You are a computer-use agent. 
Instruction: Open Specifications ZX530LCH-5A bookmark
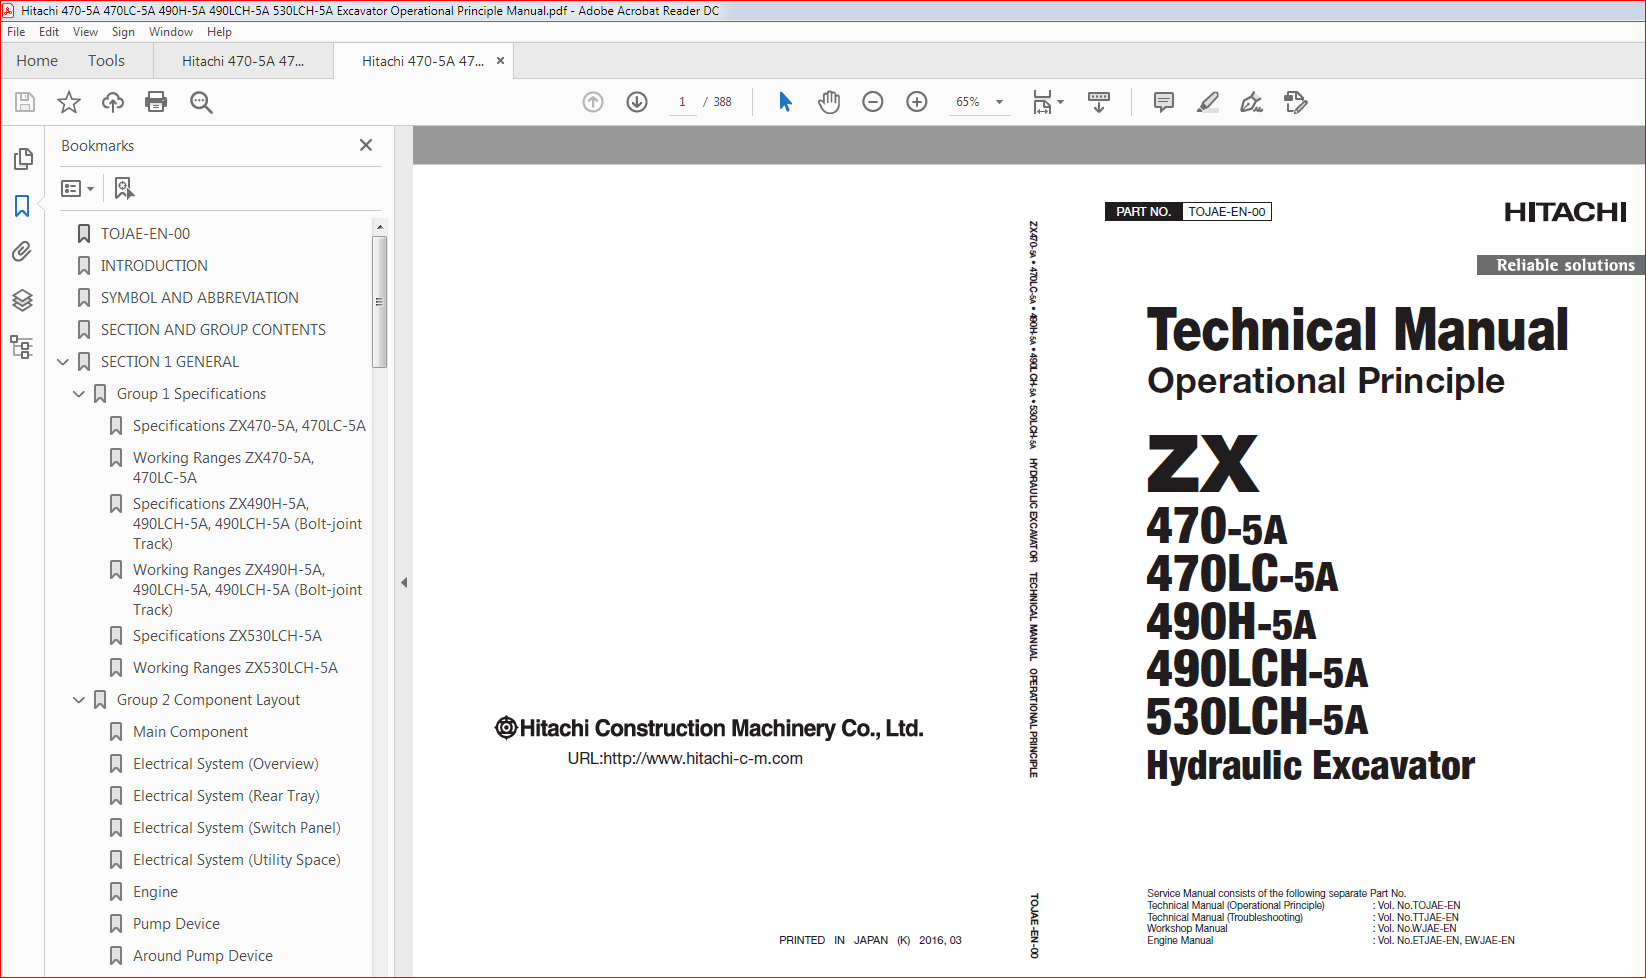coord(227,636)
